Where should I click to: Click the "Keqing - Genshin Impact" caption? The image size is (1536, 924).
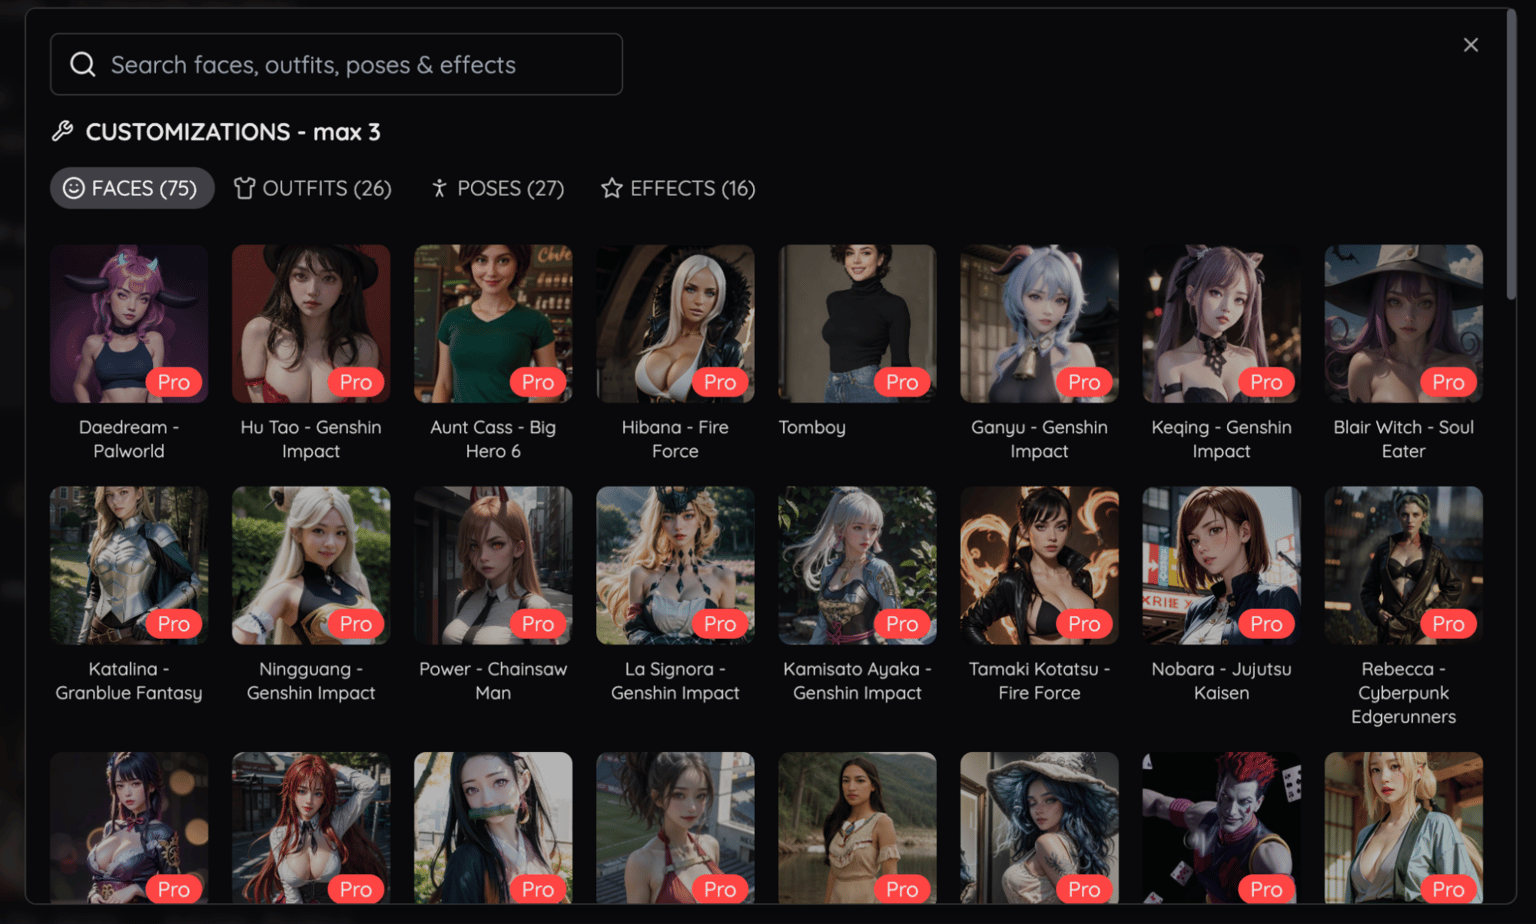(x=1221, y=439)
